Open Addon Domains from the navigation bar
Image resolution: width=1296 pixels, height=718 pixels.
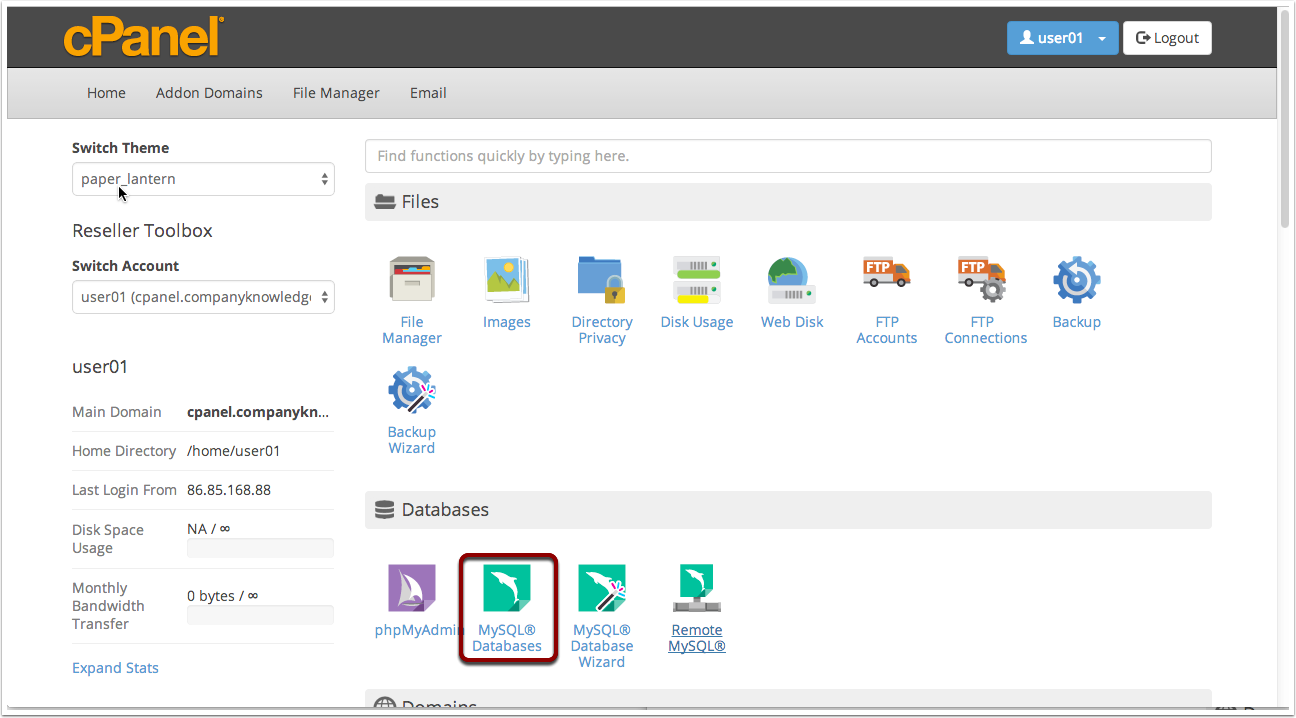coord(209,93)
